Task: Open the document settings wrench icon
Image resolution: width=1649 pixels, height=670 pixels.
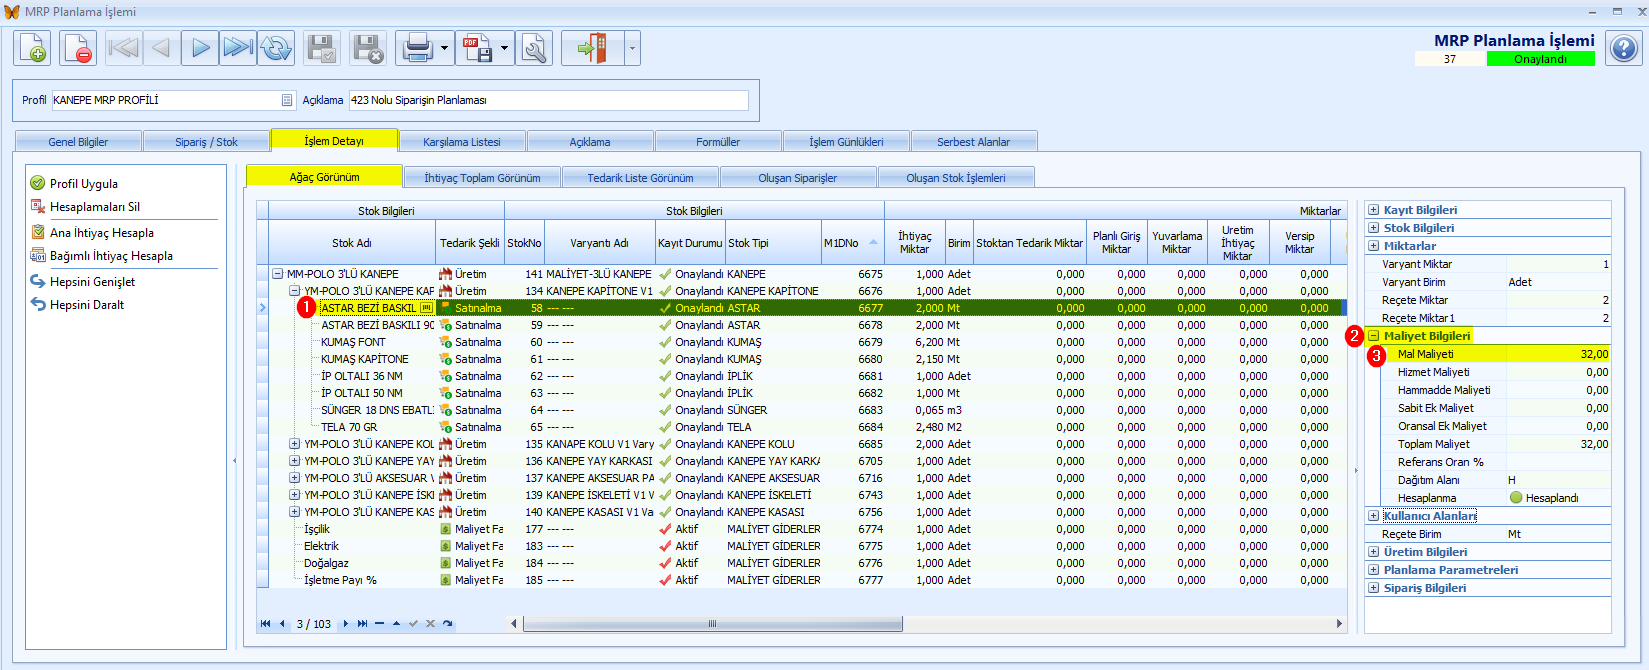Action: point(534,48)
